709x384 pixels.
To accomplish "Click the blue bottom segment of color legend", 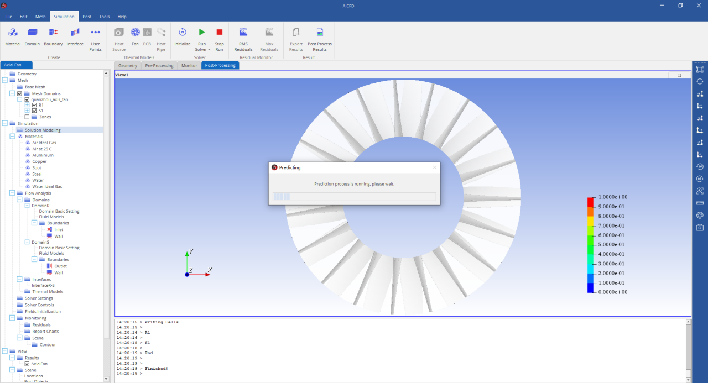I will [x=591, y=288].
